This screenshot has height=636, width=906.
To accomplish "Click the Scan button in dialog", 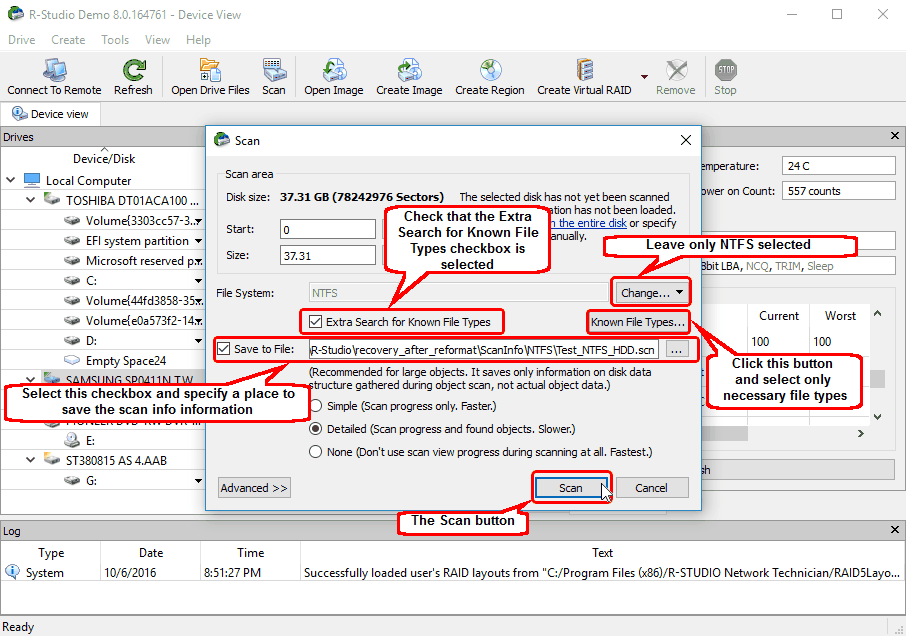I will (570, 488).
